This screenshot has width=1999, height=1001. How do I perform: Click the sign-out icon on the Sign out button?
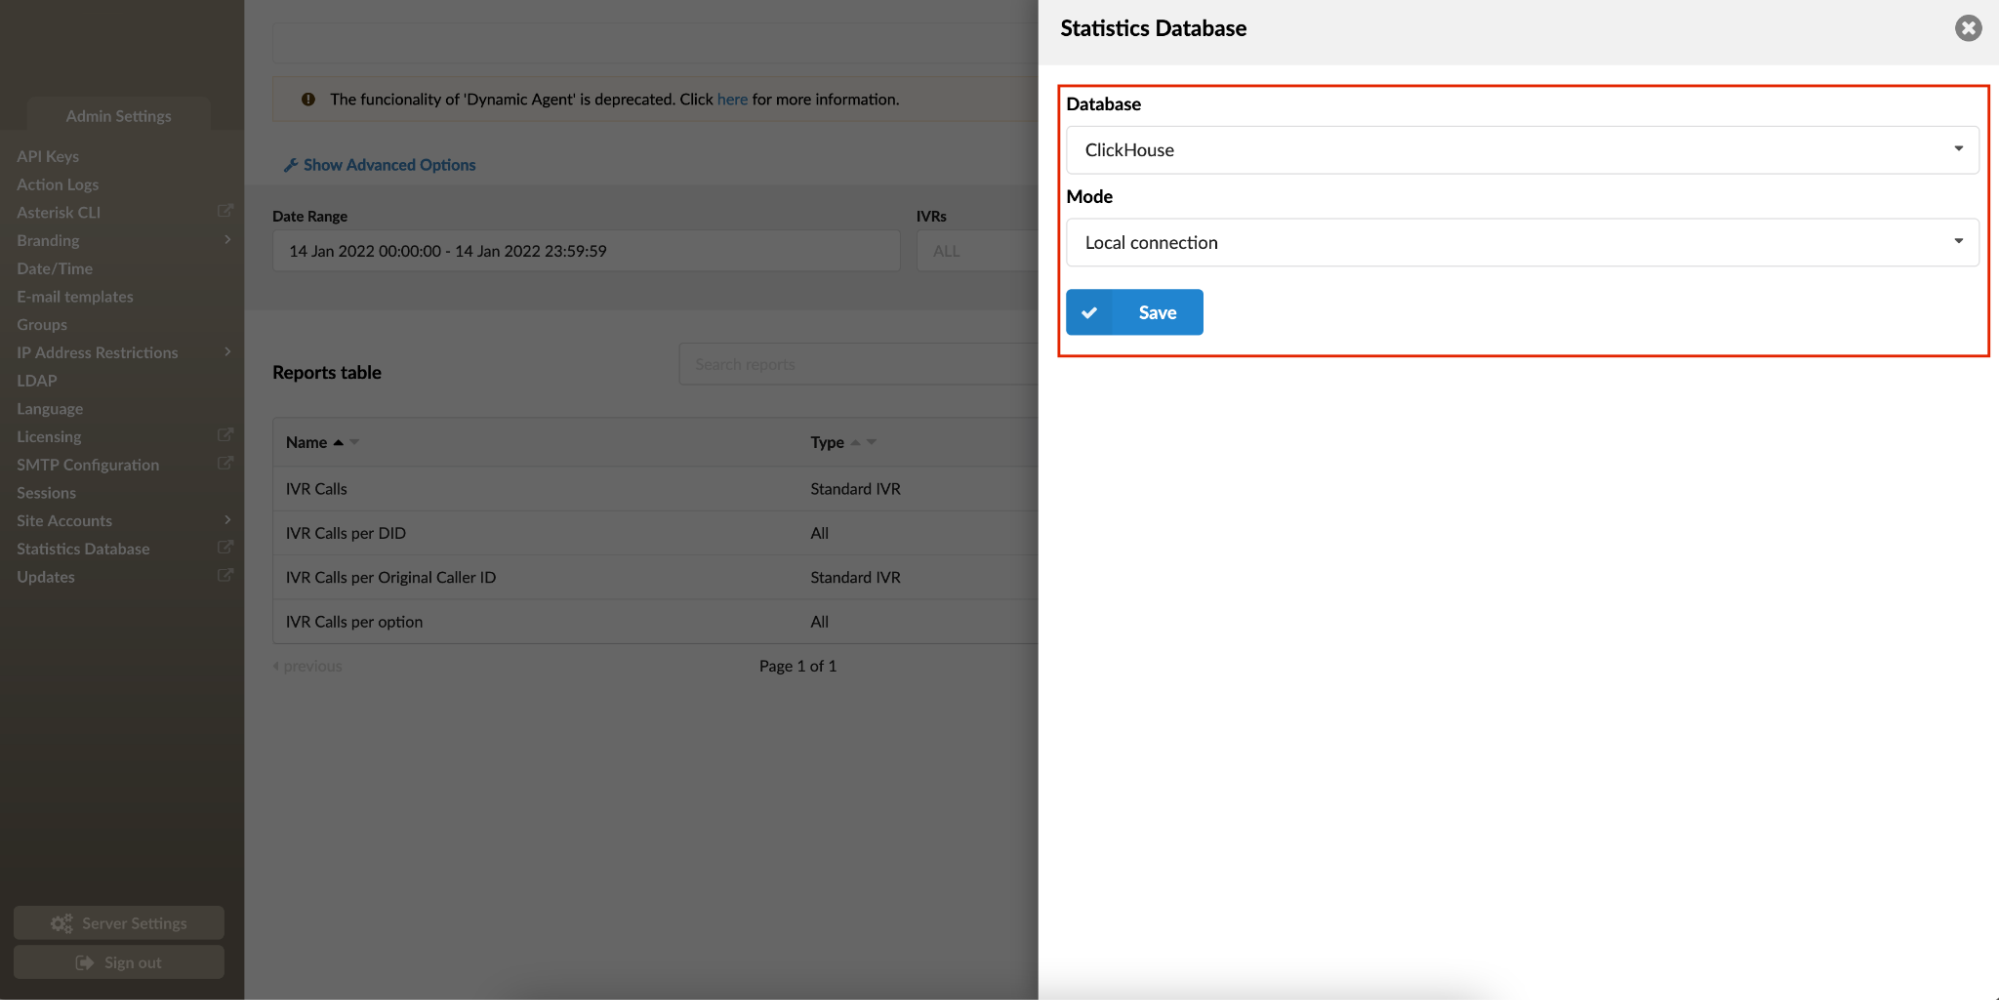tap(84, 961)
